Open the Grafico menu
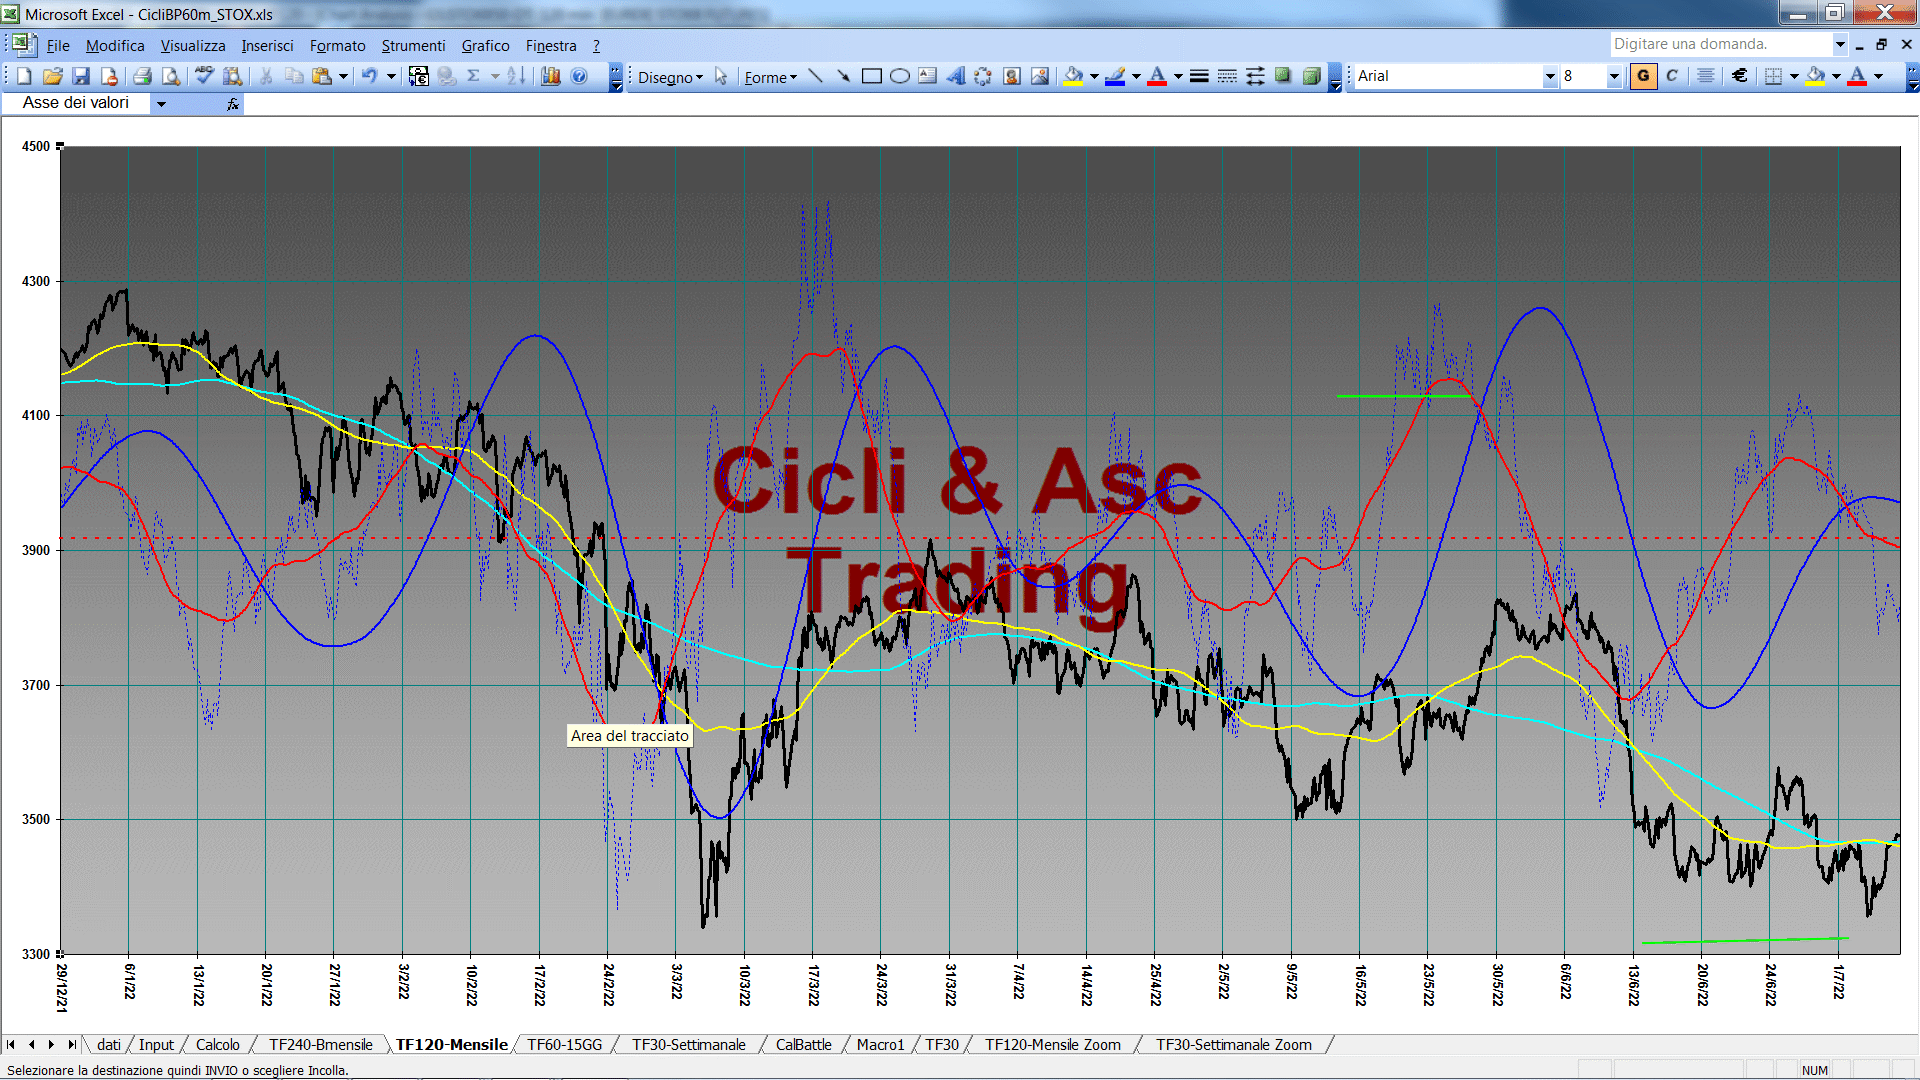Viewport: 1920px width, 1080px height. point(485,45)
